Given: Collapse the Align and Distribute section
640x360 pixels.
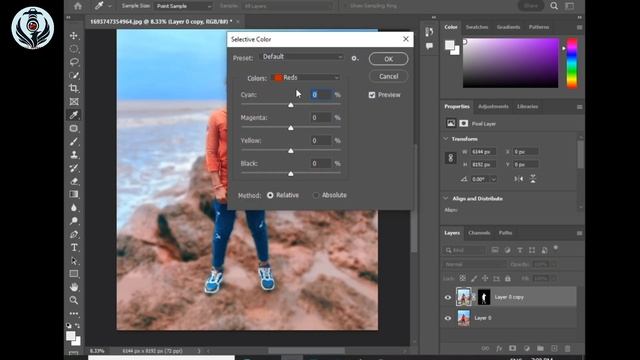Looking at the screenshot, I should pos(446,198).
